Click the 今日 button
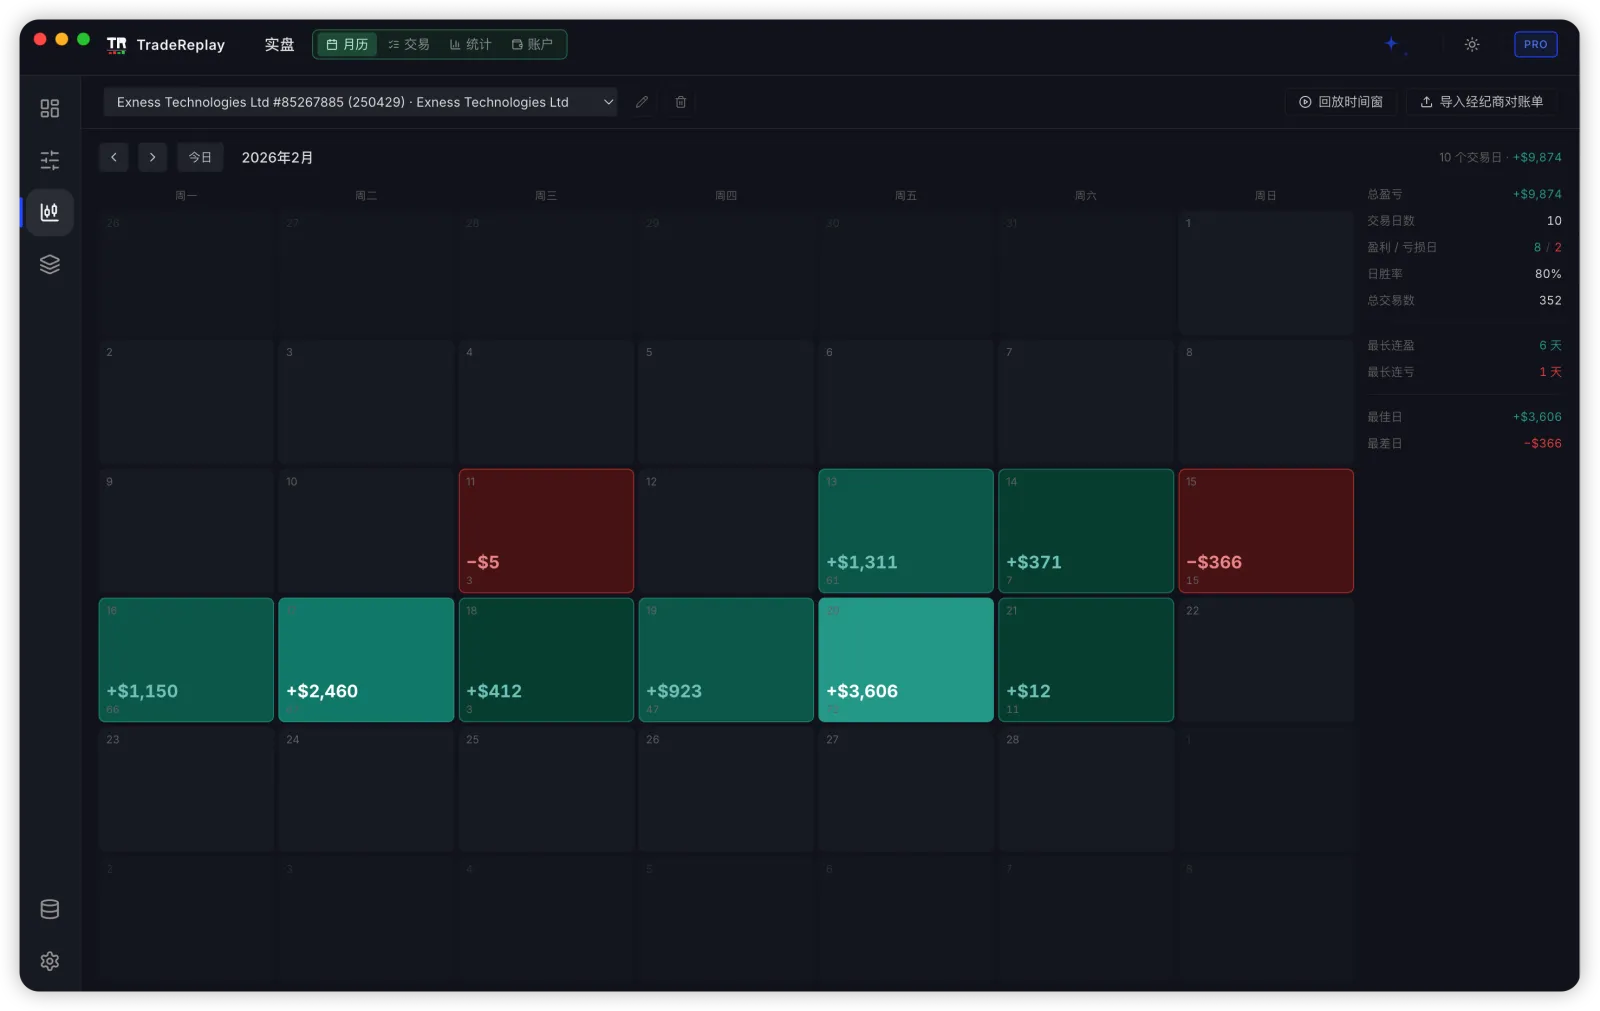 tap(200, 157)
